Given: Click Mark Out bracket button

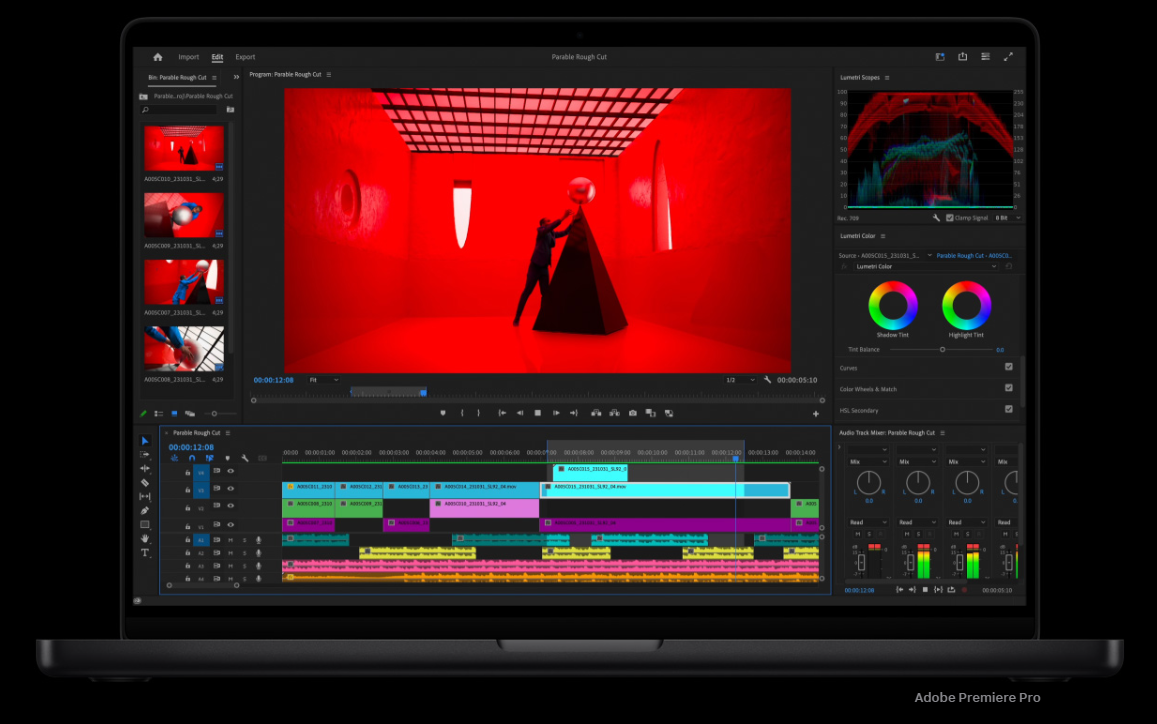Looking at the screenshot, I should point(478,413).
